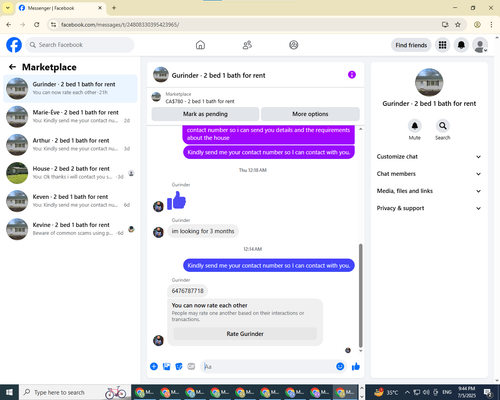Click the chat scrollbar thumb
The height and width of the screenshot is (400, 500).
[x=360, y=295]
